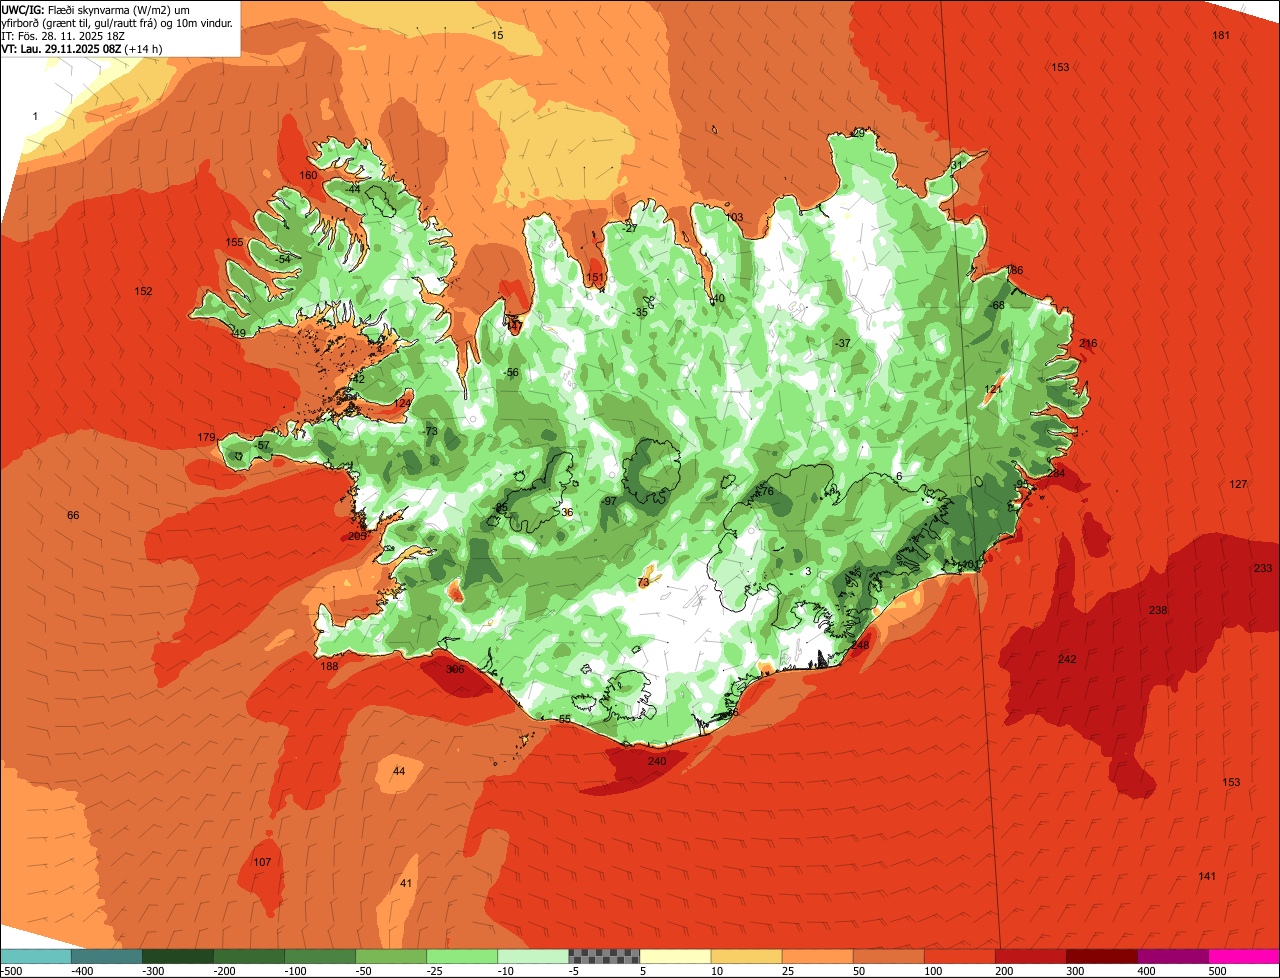Screen dimensions: 1280x978
Task: Click the "VT: Lau. 29.11.2025 08Z (+14 h)" line
Action: pyautogui.click(x=82, y=49)
